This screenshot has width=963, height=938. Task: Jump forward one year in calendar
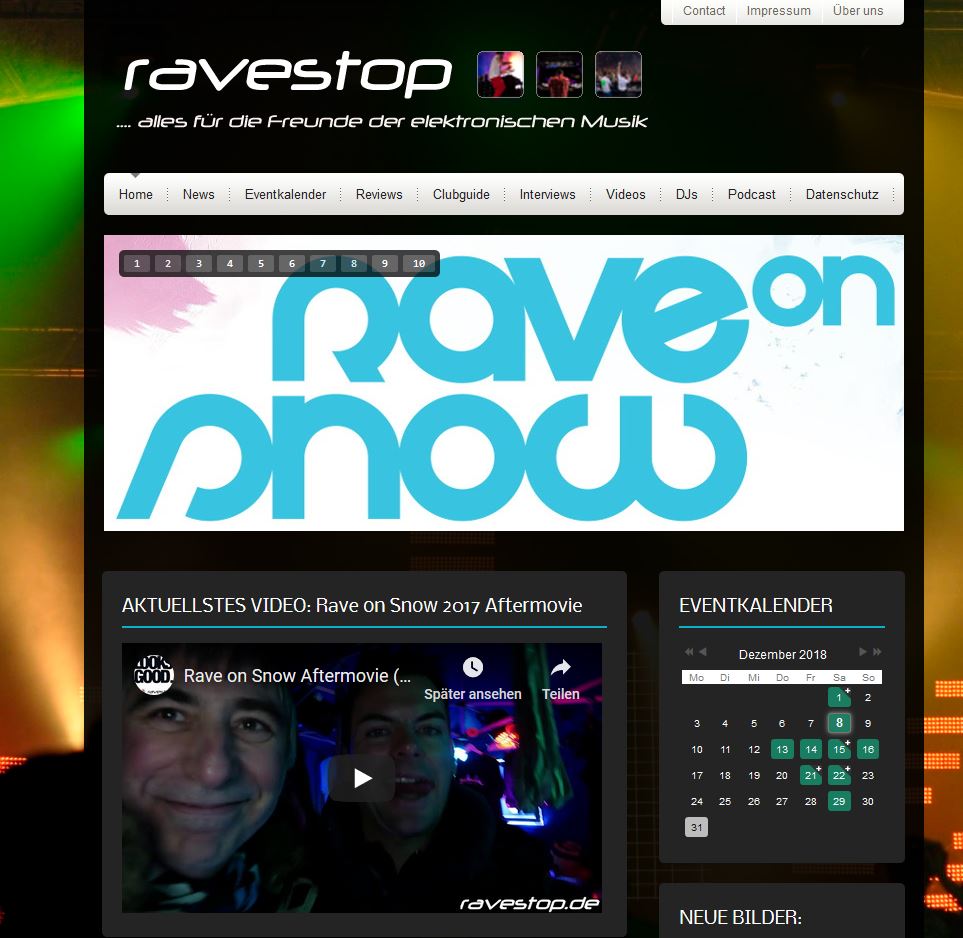877,652
